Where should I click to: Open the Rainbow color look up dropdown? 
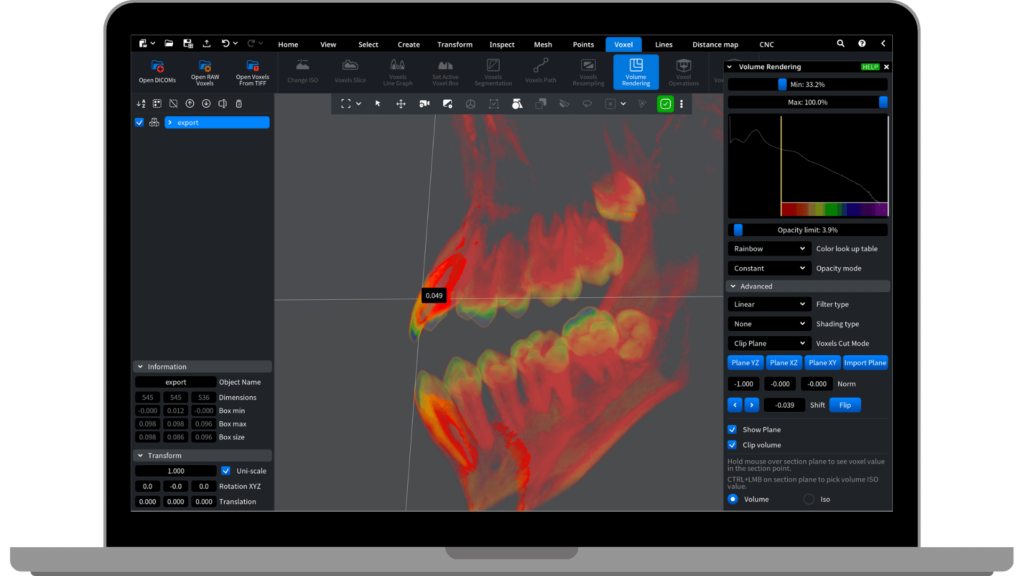[768, 248]
